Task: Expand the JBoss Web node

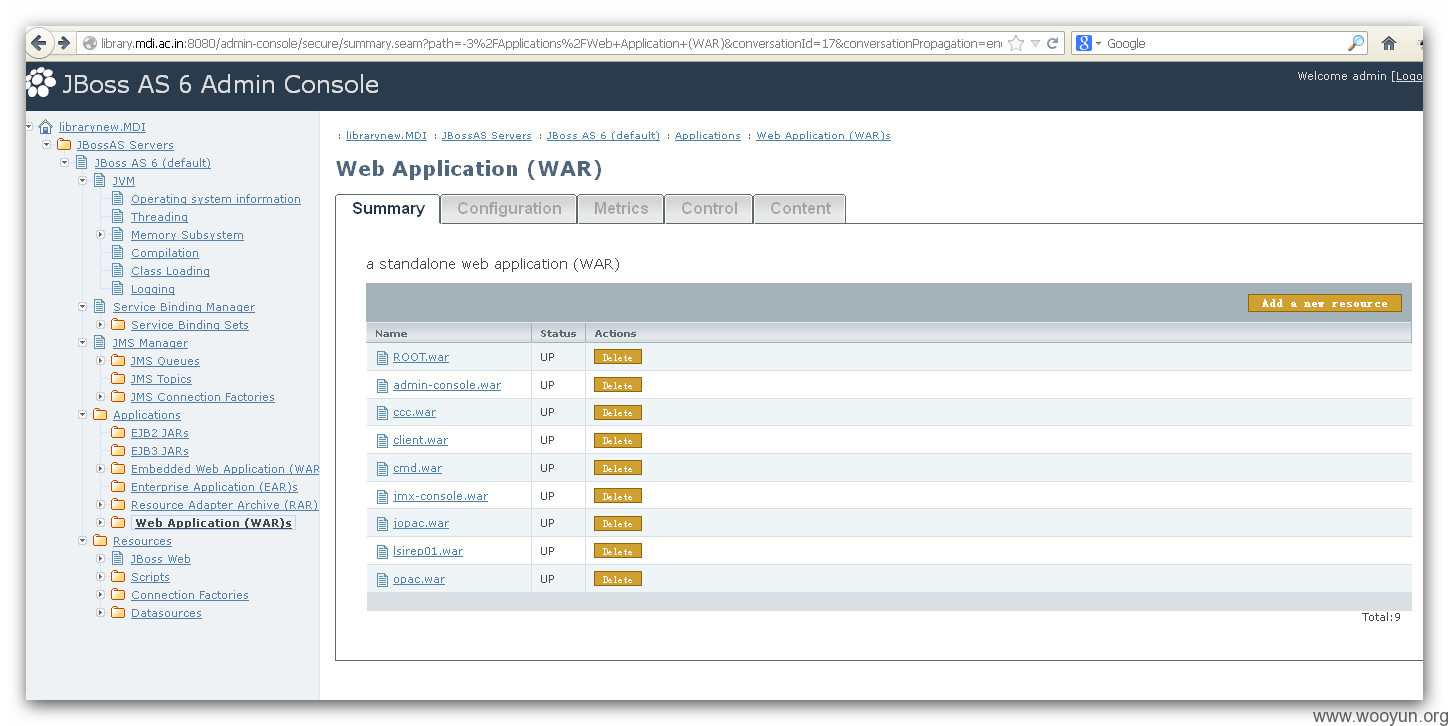Action: coord(101,559)
